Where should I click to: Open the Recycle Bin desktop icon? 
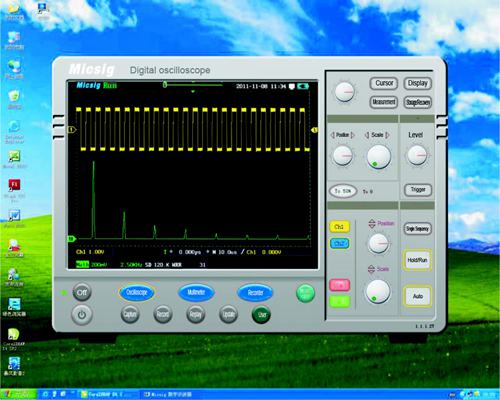pyautogui.click(x=14, y=96)
